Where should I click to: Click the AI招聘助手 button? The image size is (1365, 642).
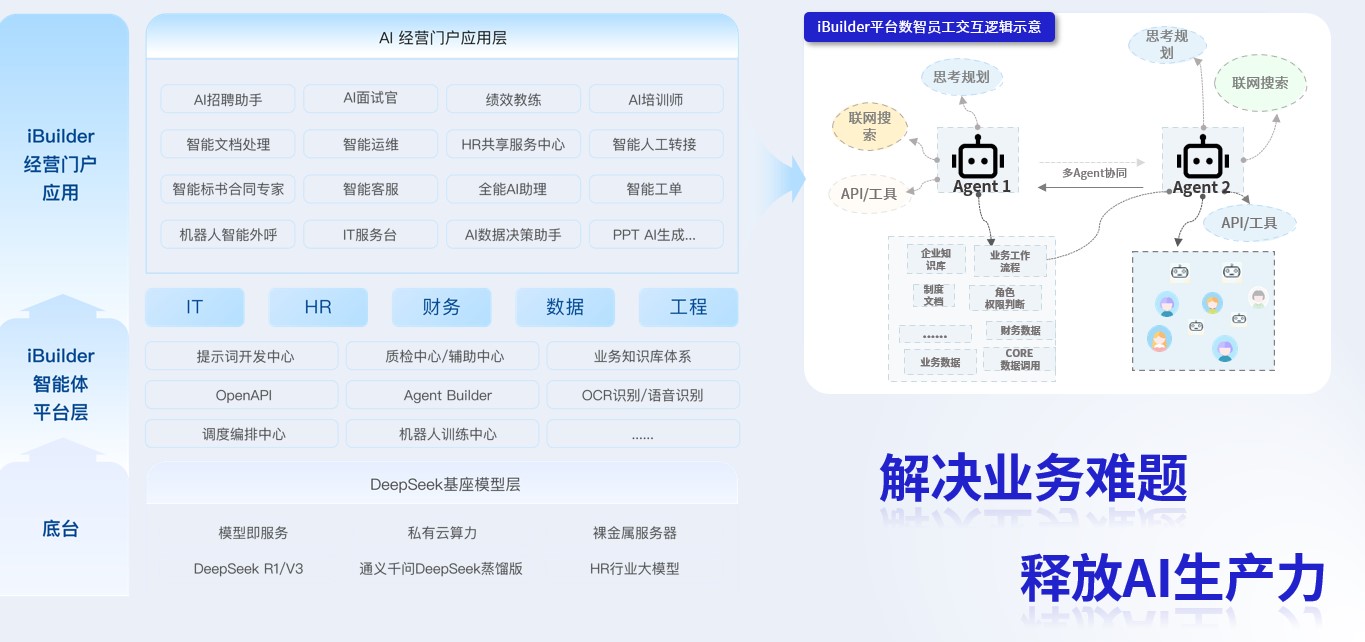(227, 98)
